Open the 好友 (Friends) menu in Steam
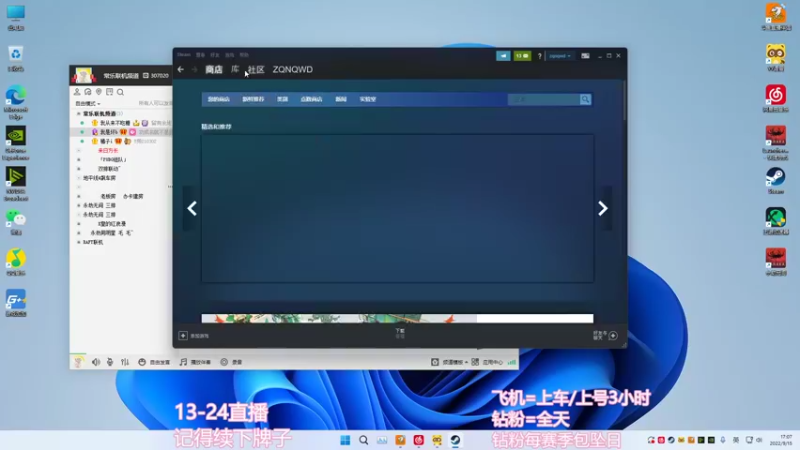The image size is (800, 450). point(215,55)
